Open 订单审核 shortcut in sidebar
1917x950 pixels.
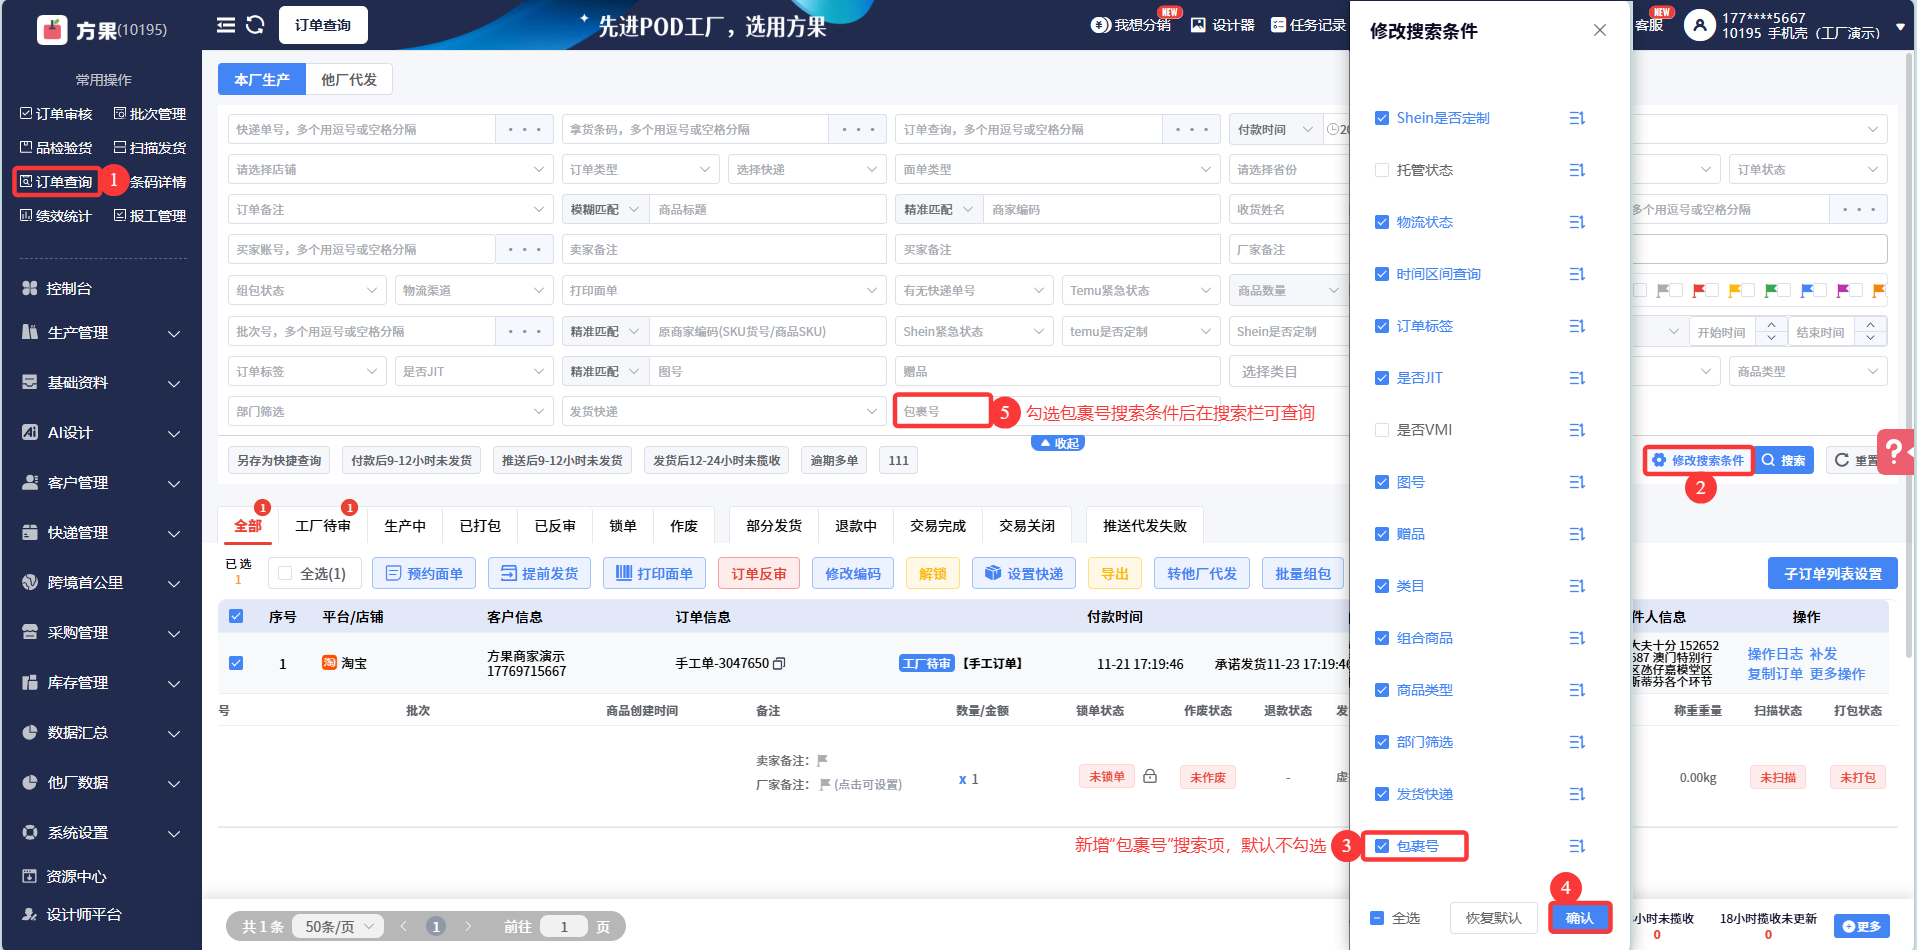point(56,114)
